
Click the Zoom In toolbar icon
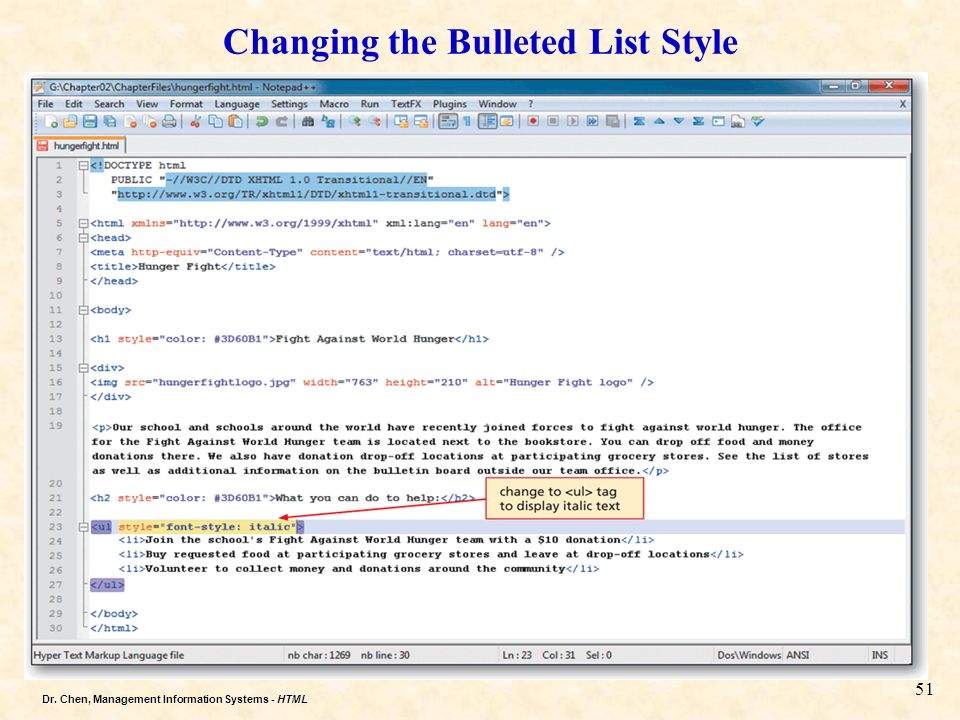pos(355,122)
